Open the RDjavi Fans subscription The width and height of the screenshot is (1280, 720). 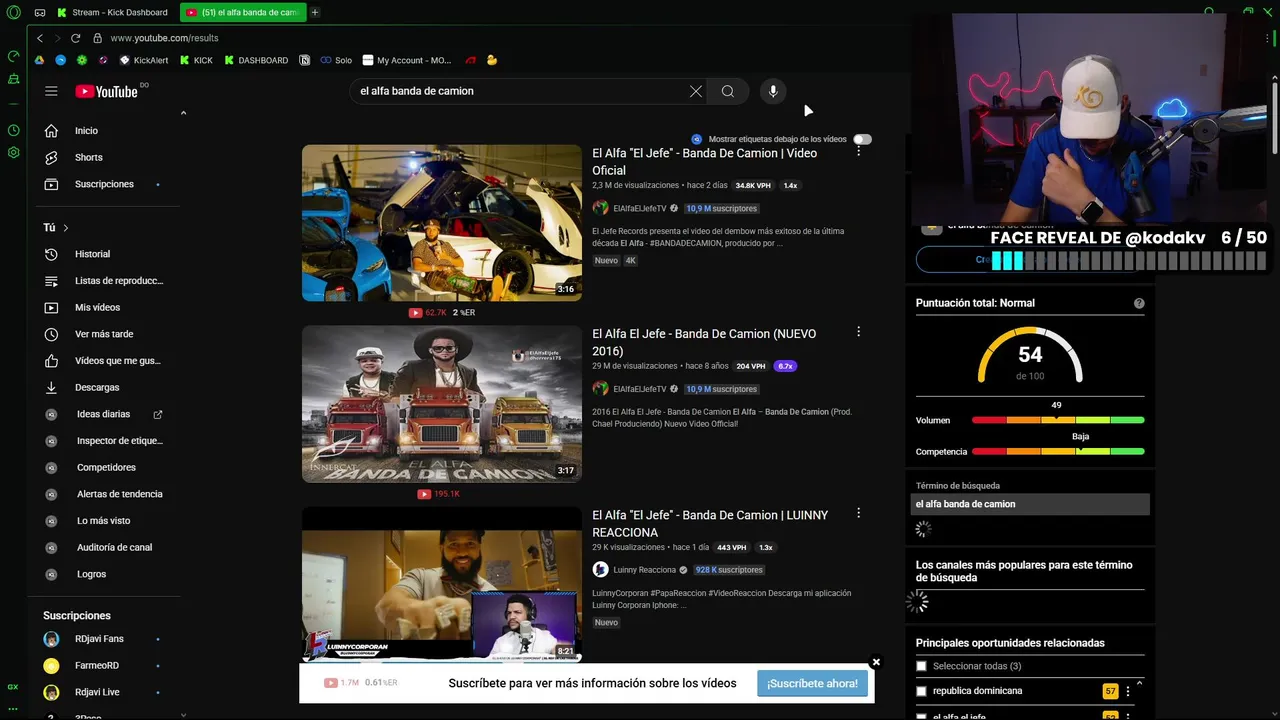pyautogui.click(x=99, y=639)
